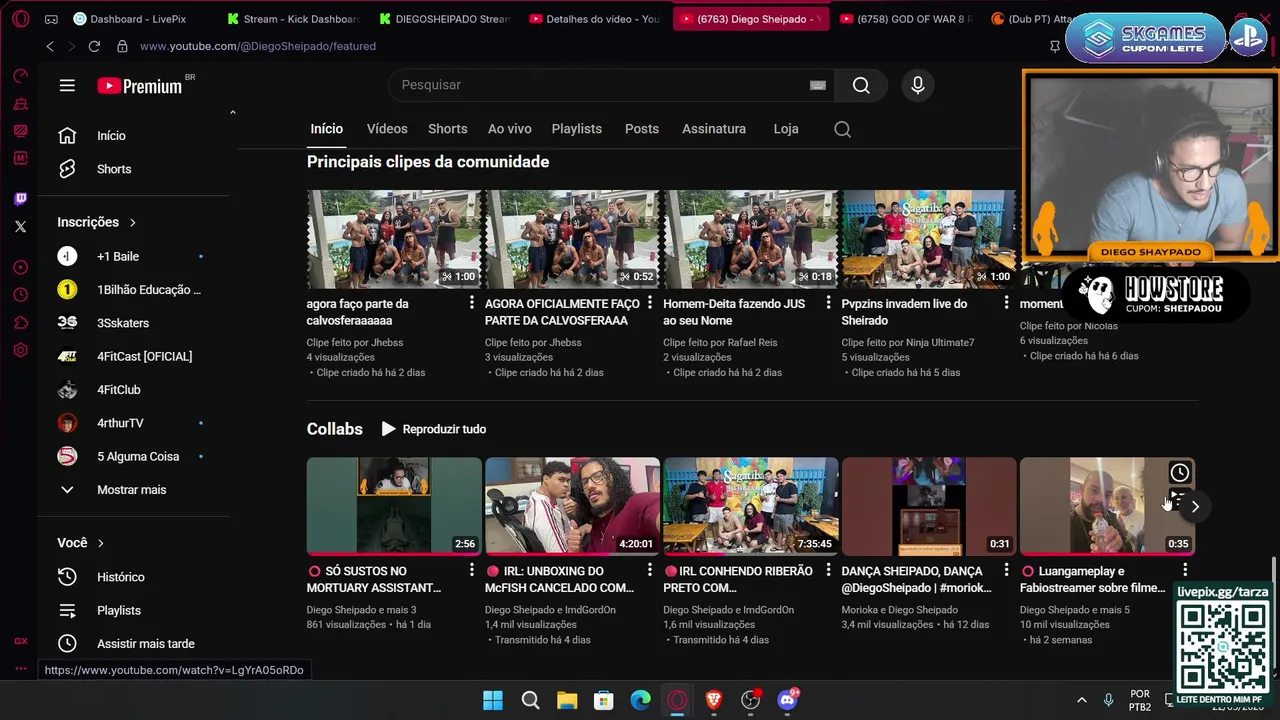Click the browser address bar URL

pos(258,46)
